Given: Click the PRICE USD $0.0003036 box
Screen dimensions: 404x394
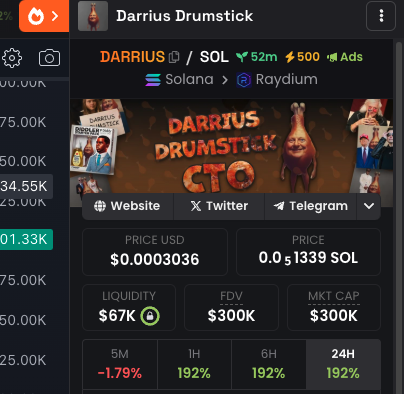Looking at the screenshot, I should coord(155,252).
